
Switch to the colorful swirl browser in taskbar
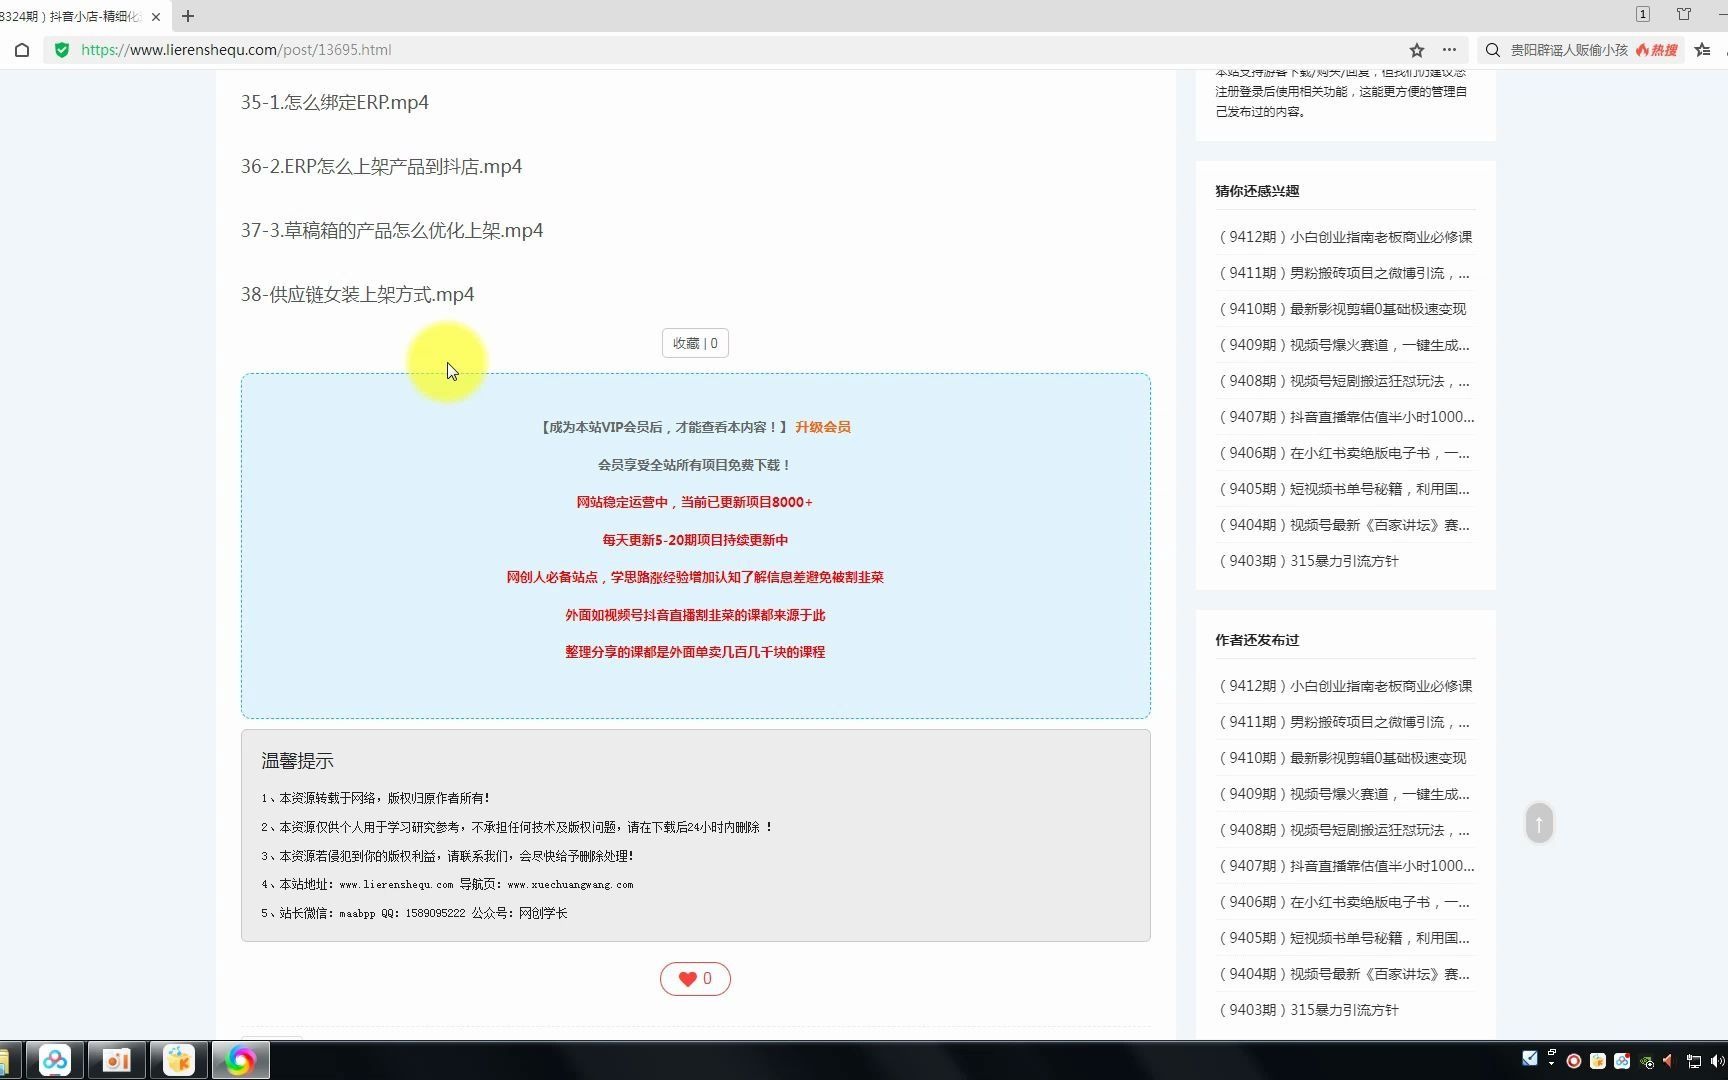[240, 1060]
